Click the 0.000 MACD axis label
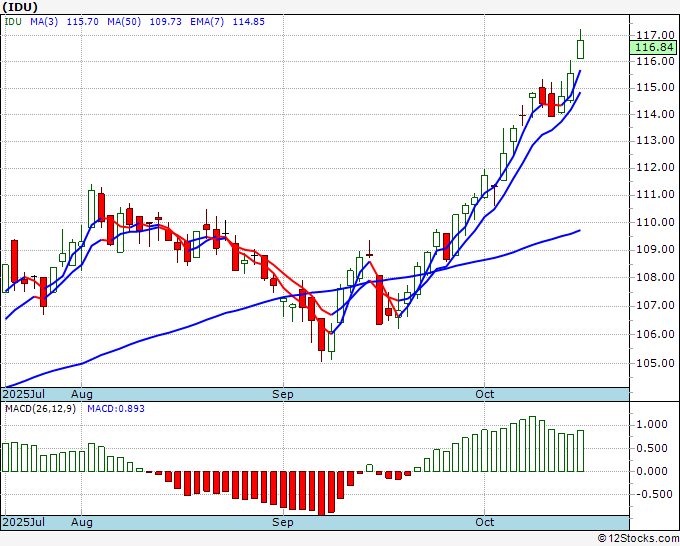The height and width of the screenshot is (546, 680). pyautogui.click(x=652, y=471)
